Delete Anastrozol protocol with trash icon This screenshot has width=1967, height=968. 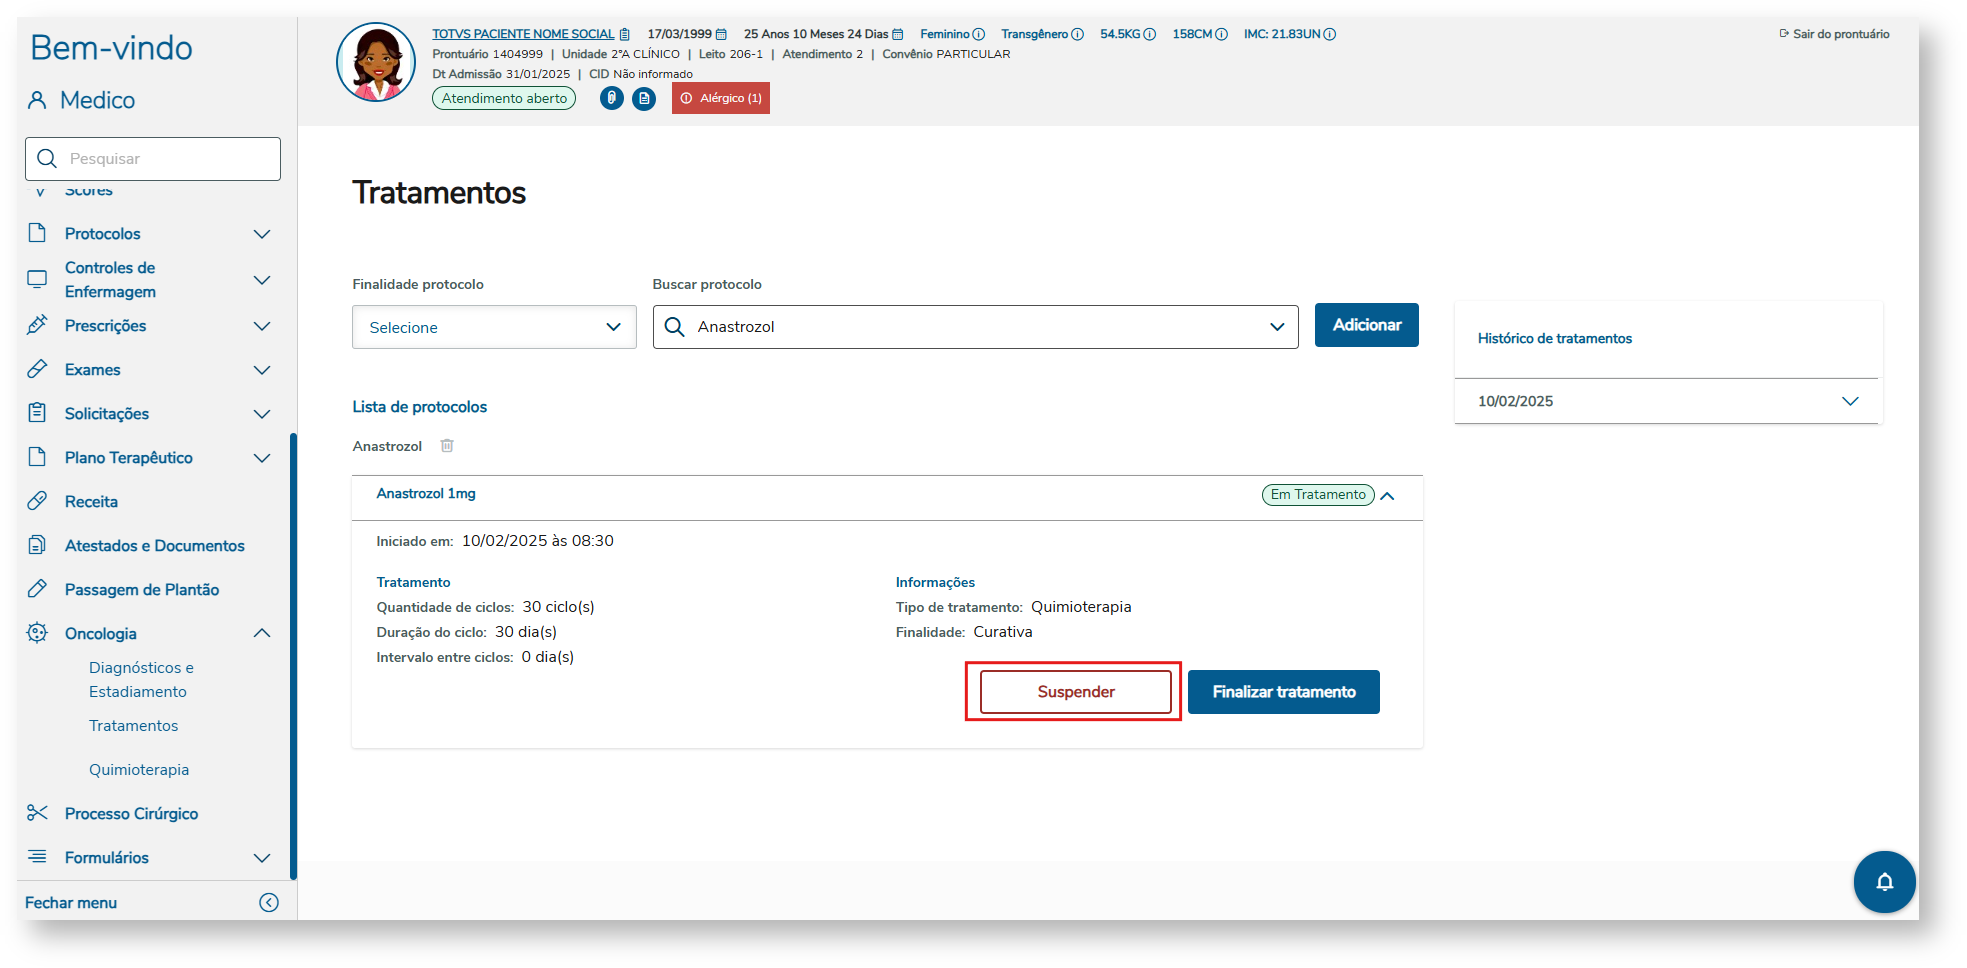point(447,446)
